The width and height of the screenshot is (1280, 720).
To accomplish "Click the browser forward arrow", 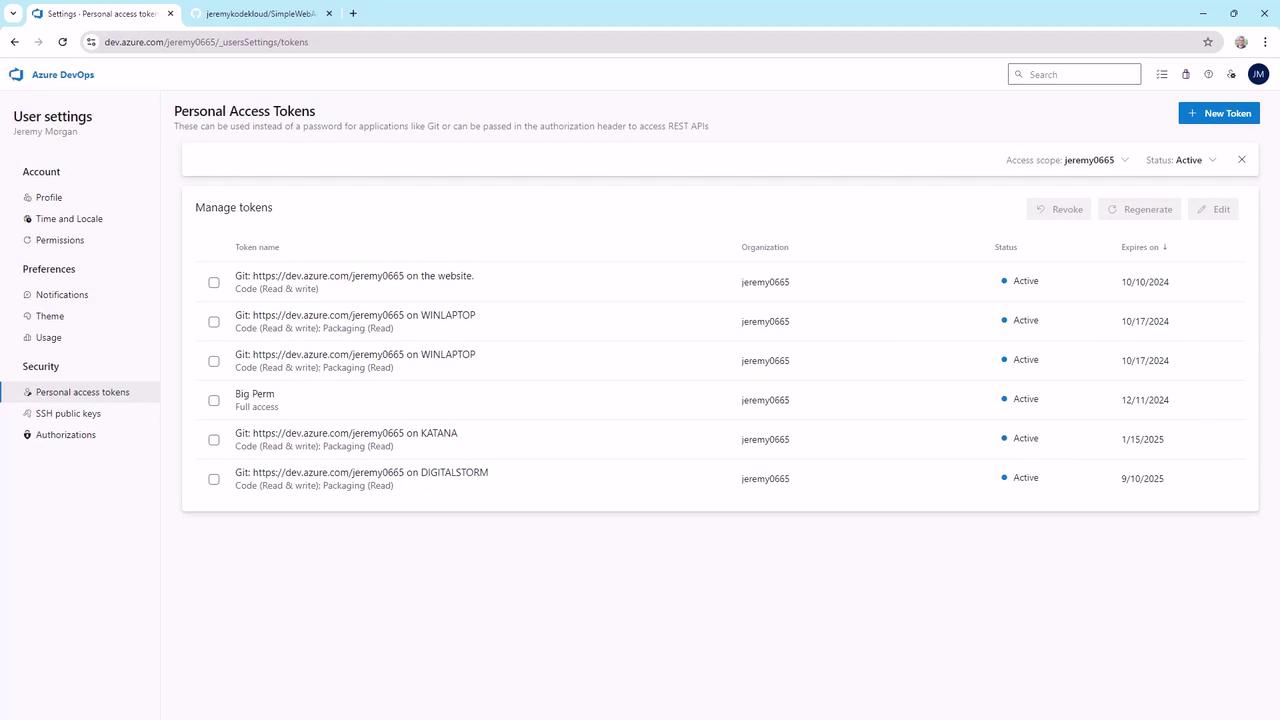I will click(38, 42).
